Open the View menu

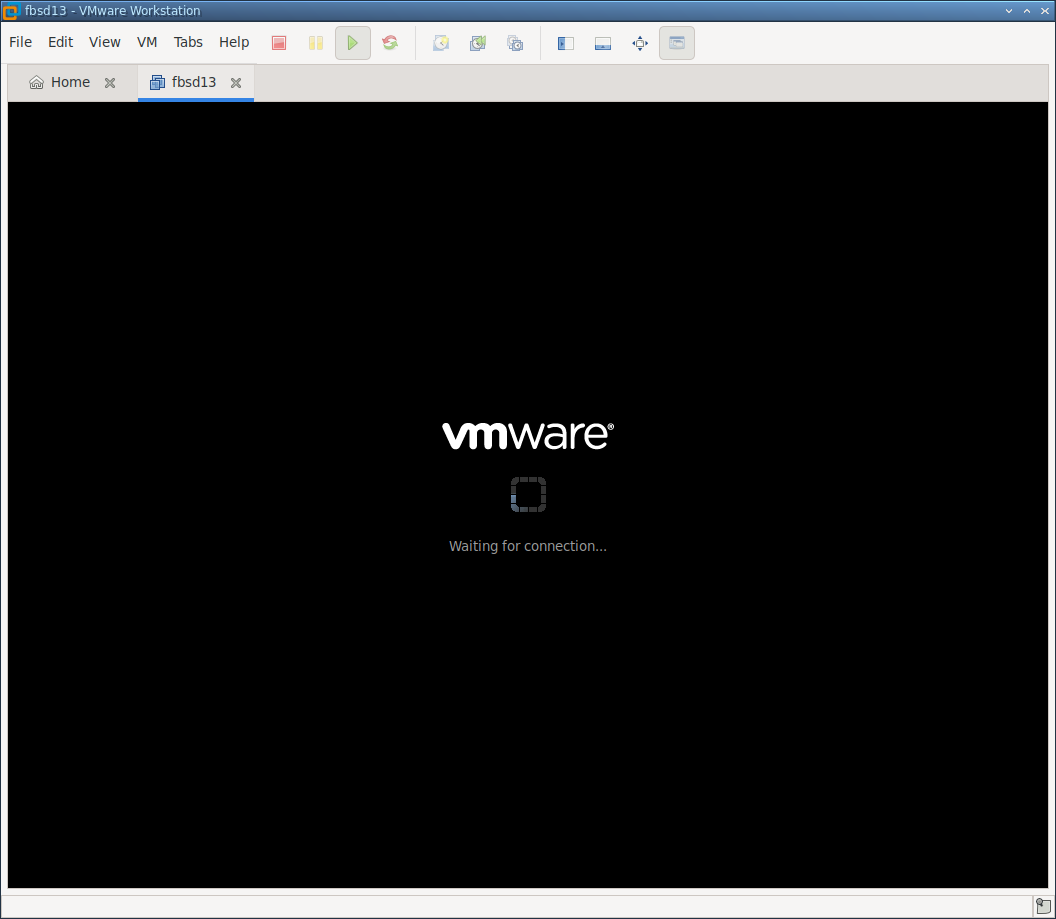(x=104, y=42)
